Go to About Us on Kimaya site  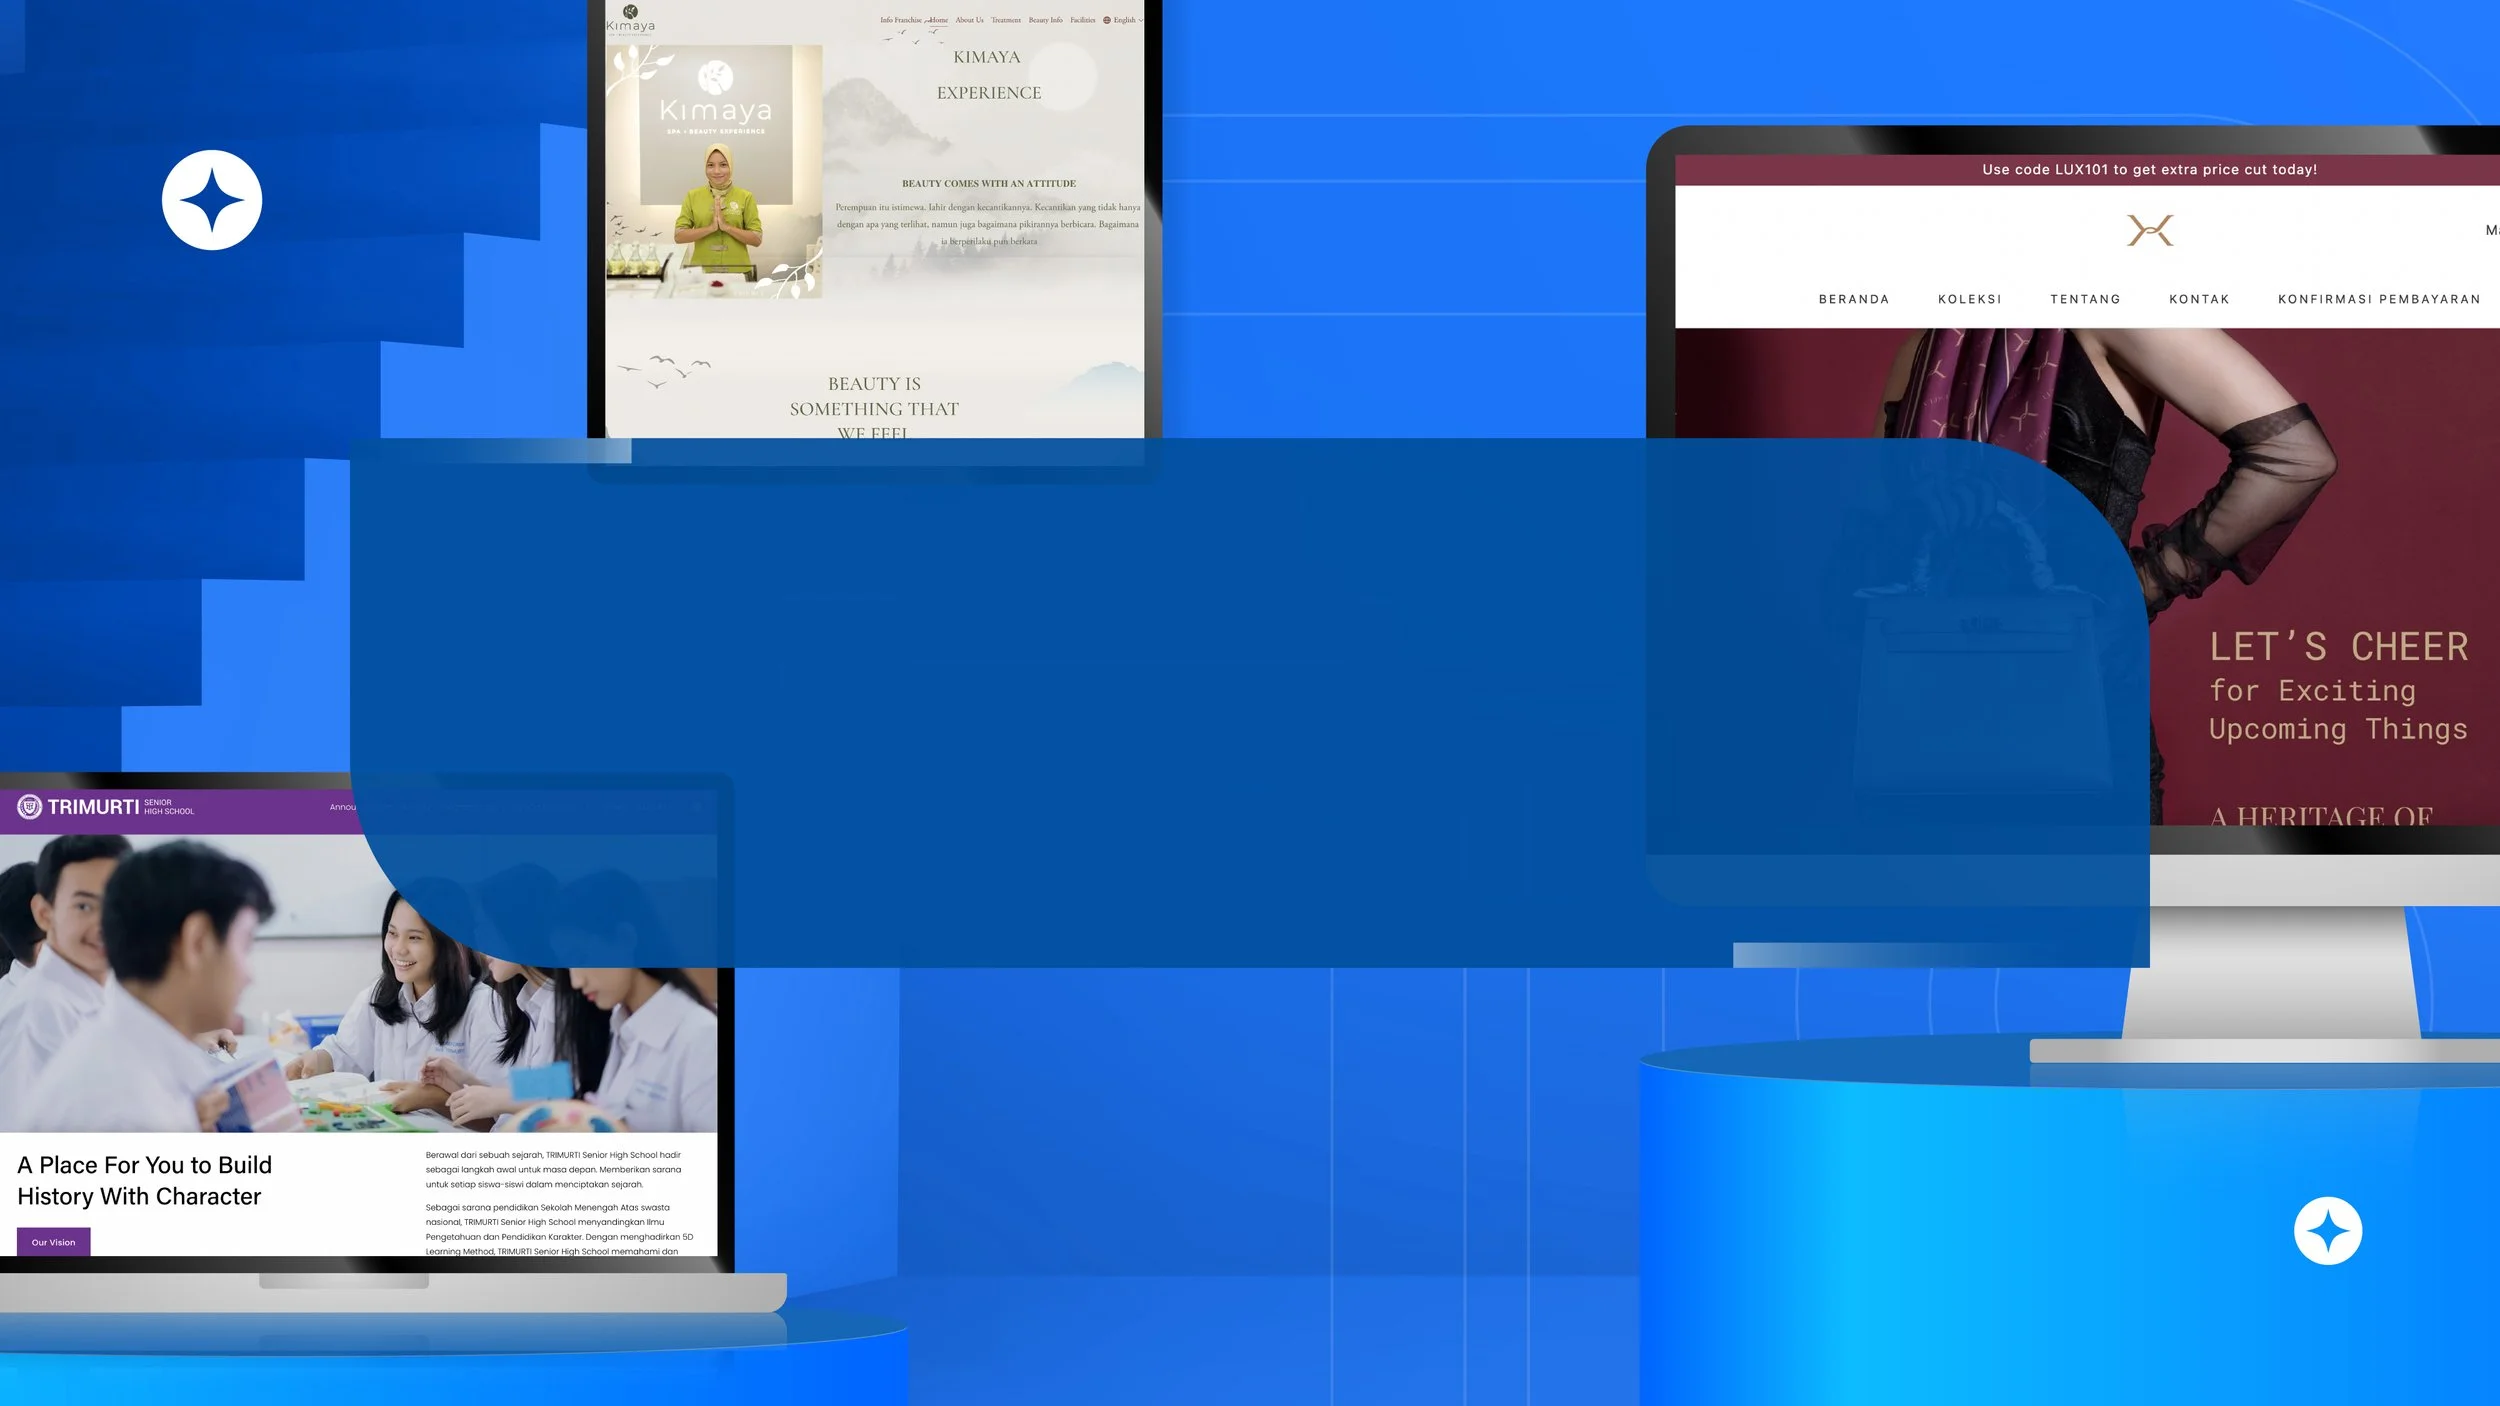click(969, 20)
